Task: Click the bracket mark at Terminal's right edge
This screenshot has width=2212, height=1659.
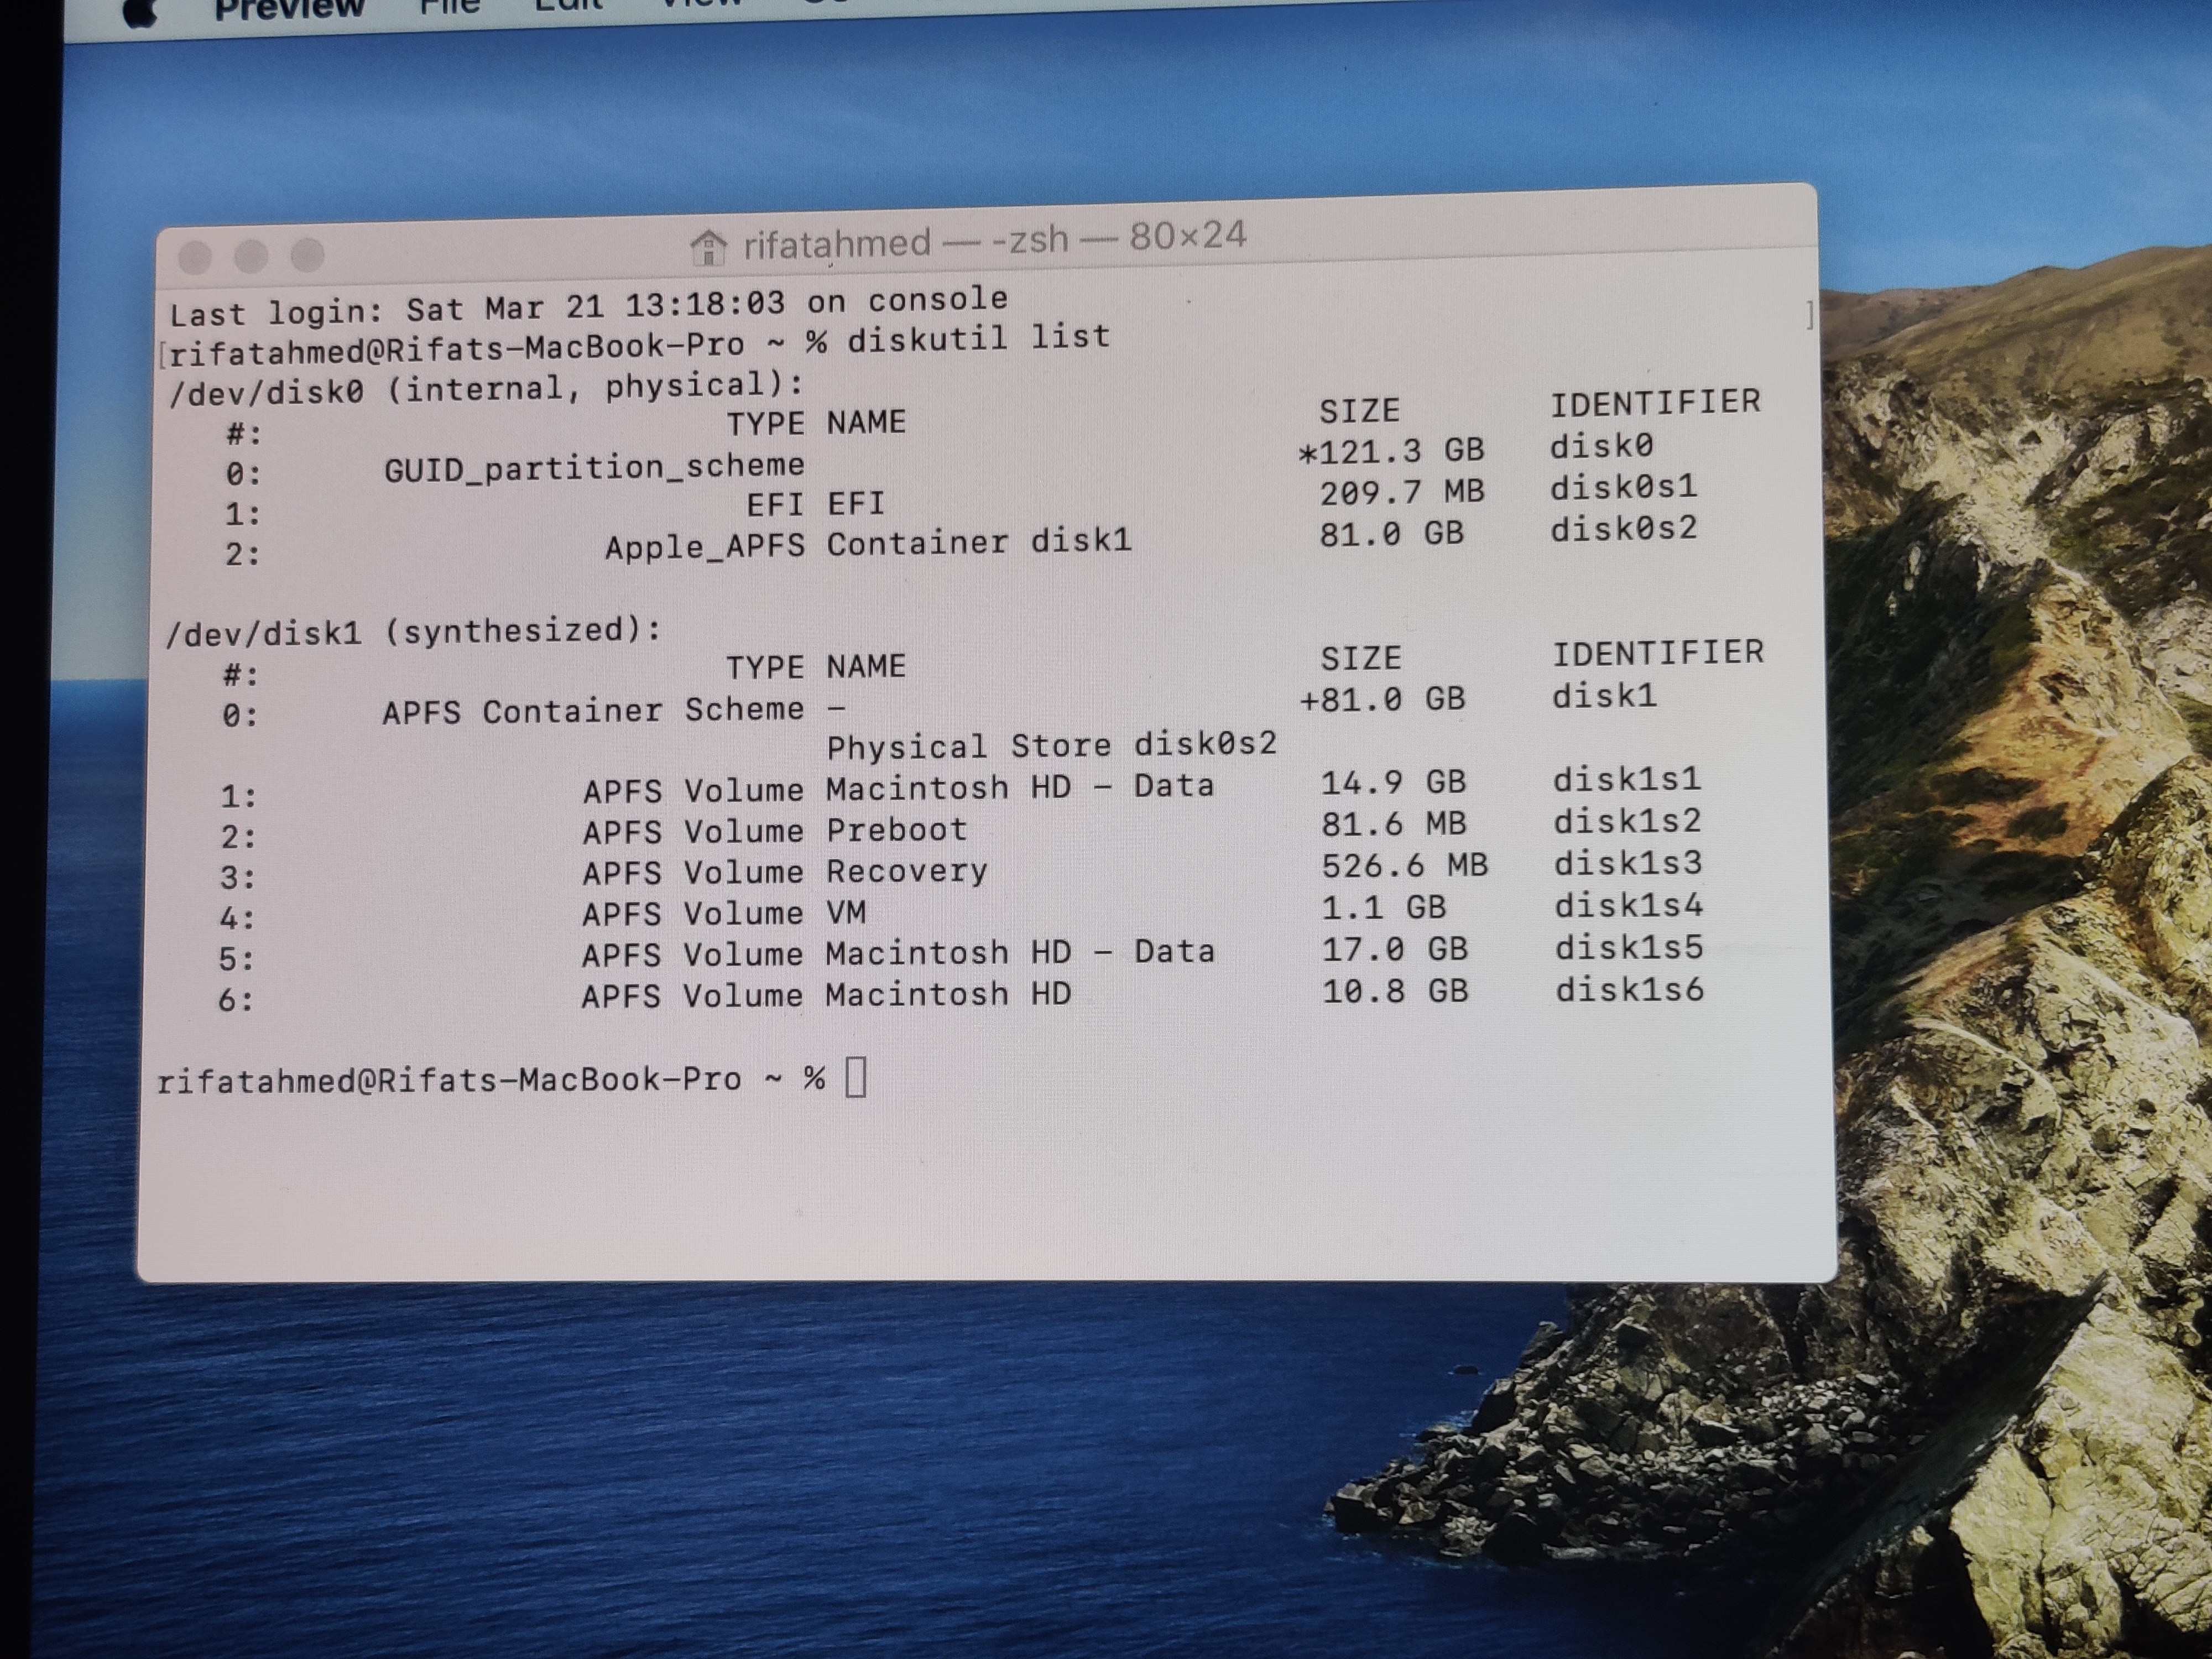Action: (x=1809, y=315)
